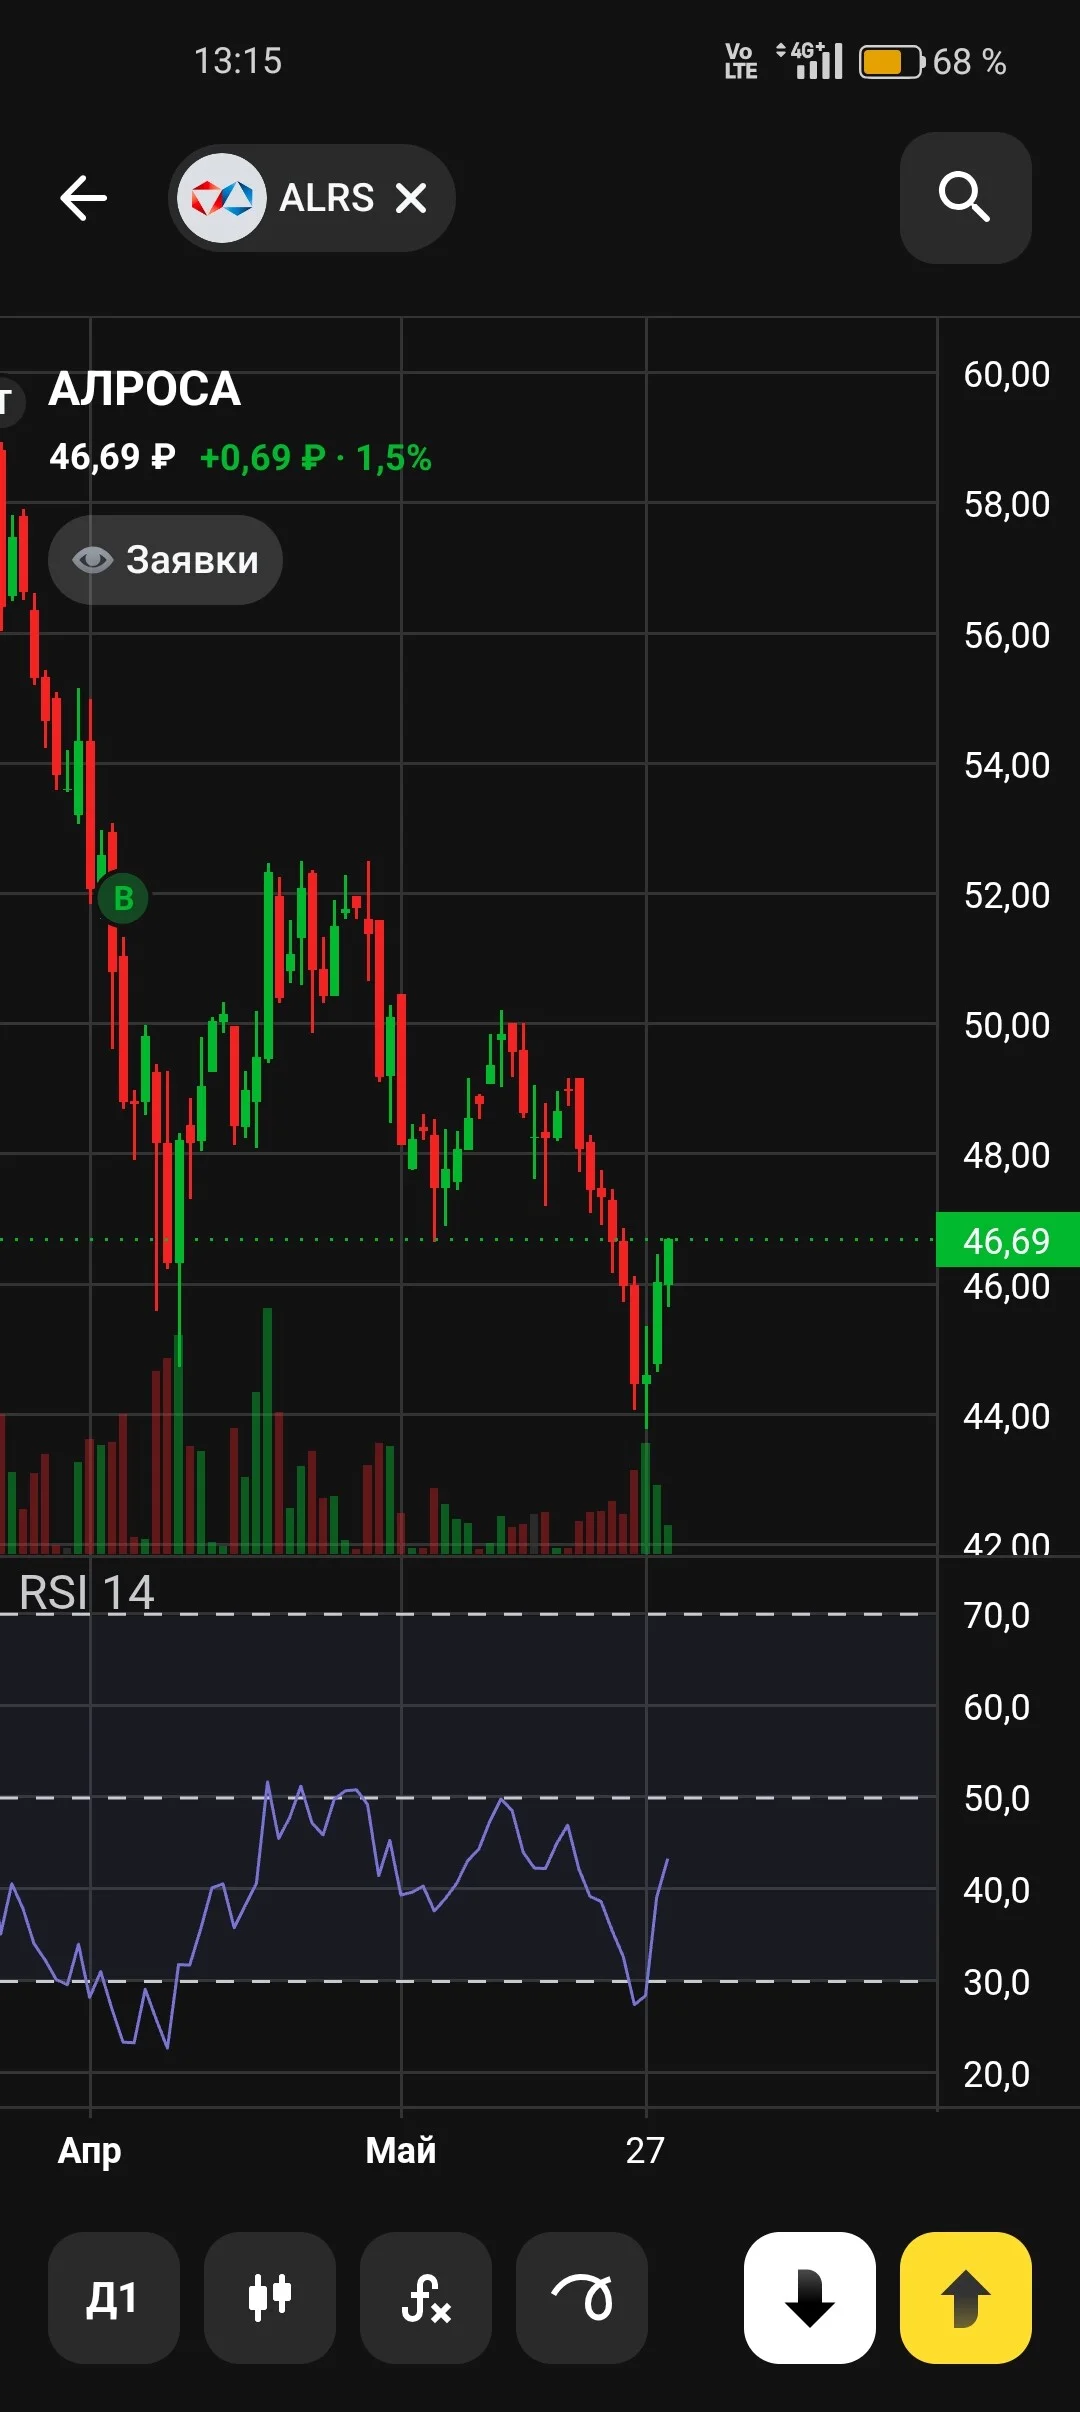The height and width of the screenshot is (2412, 1080).
Task: Open the search magnifier button
Action: 965,198
